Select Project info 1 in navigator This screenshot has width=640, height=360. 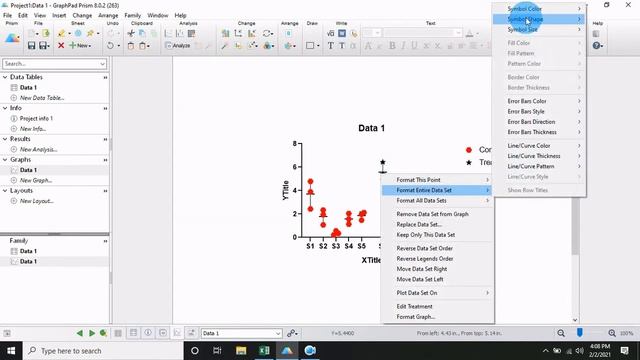point(36,118)
